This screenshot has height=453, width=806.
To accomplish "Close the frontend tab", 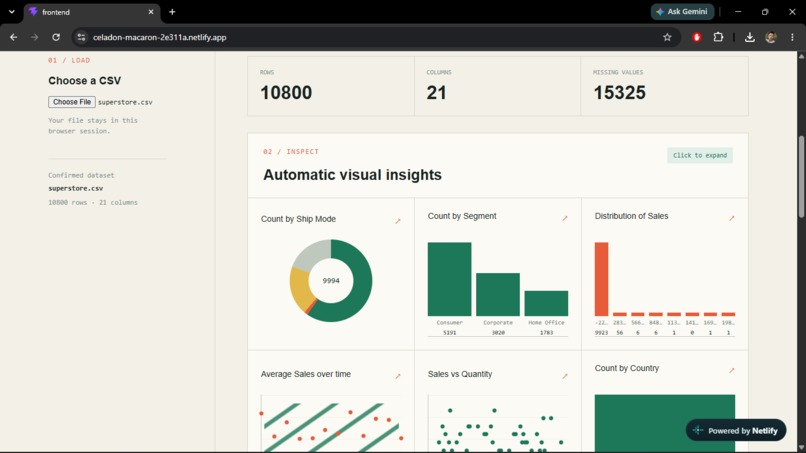I will (151, 12).
